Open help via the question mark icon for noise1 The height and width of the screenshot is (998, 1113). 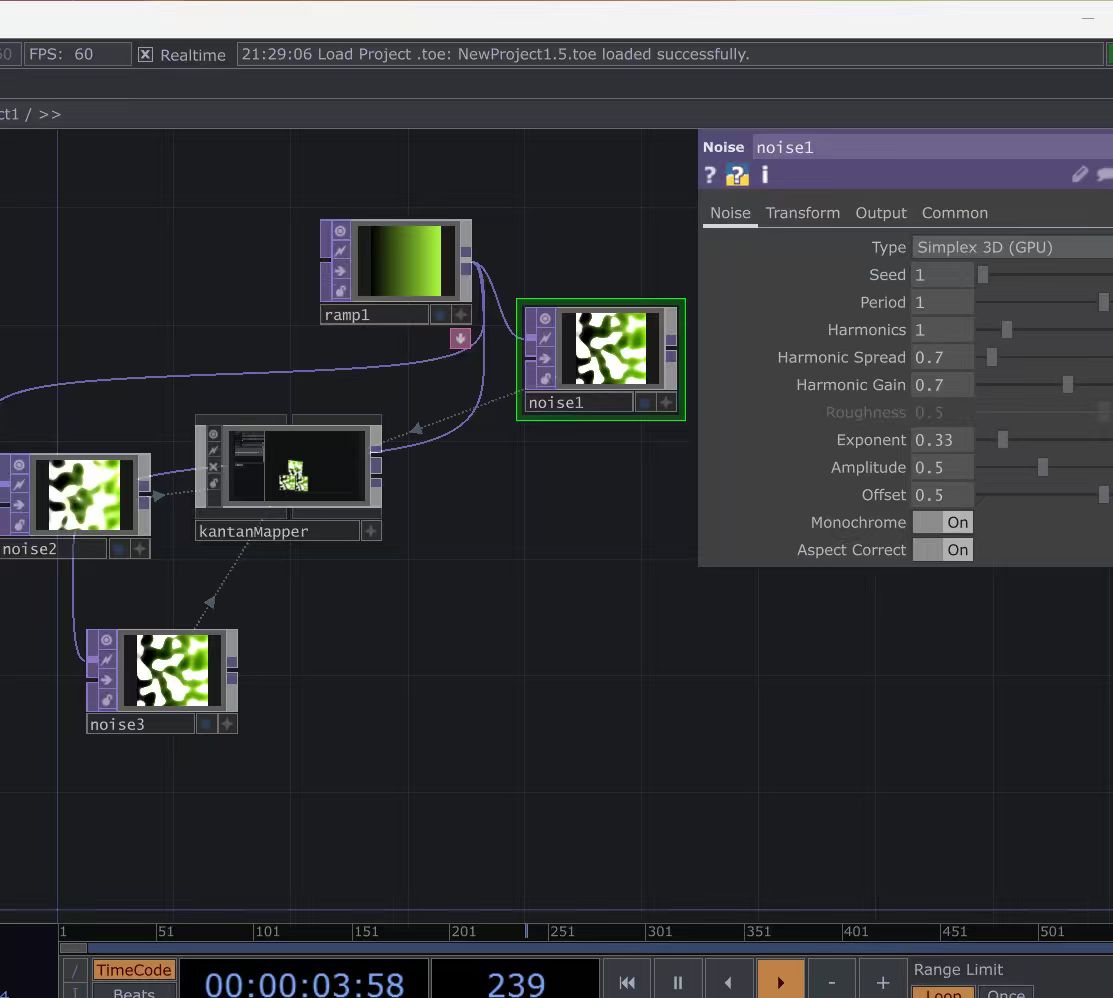tap(709, 174)
